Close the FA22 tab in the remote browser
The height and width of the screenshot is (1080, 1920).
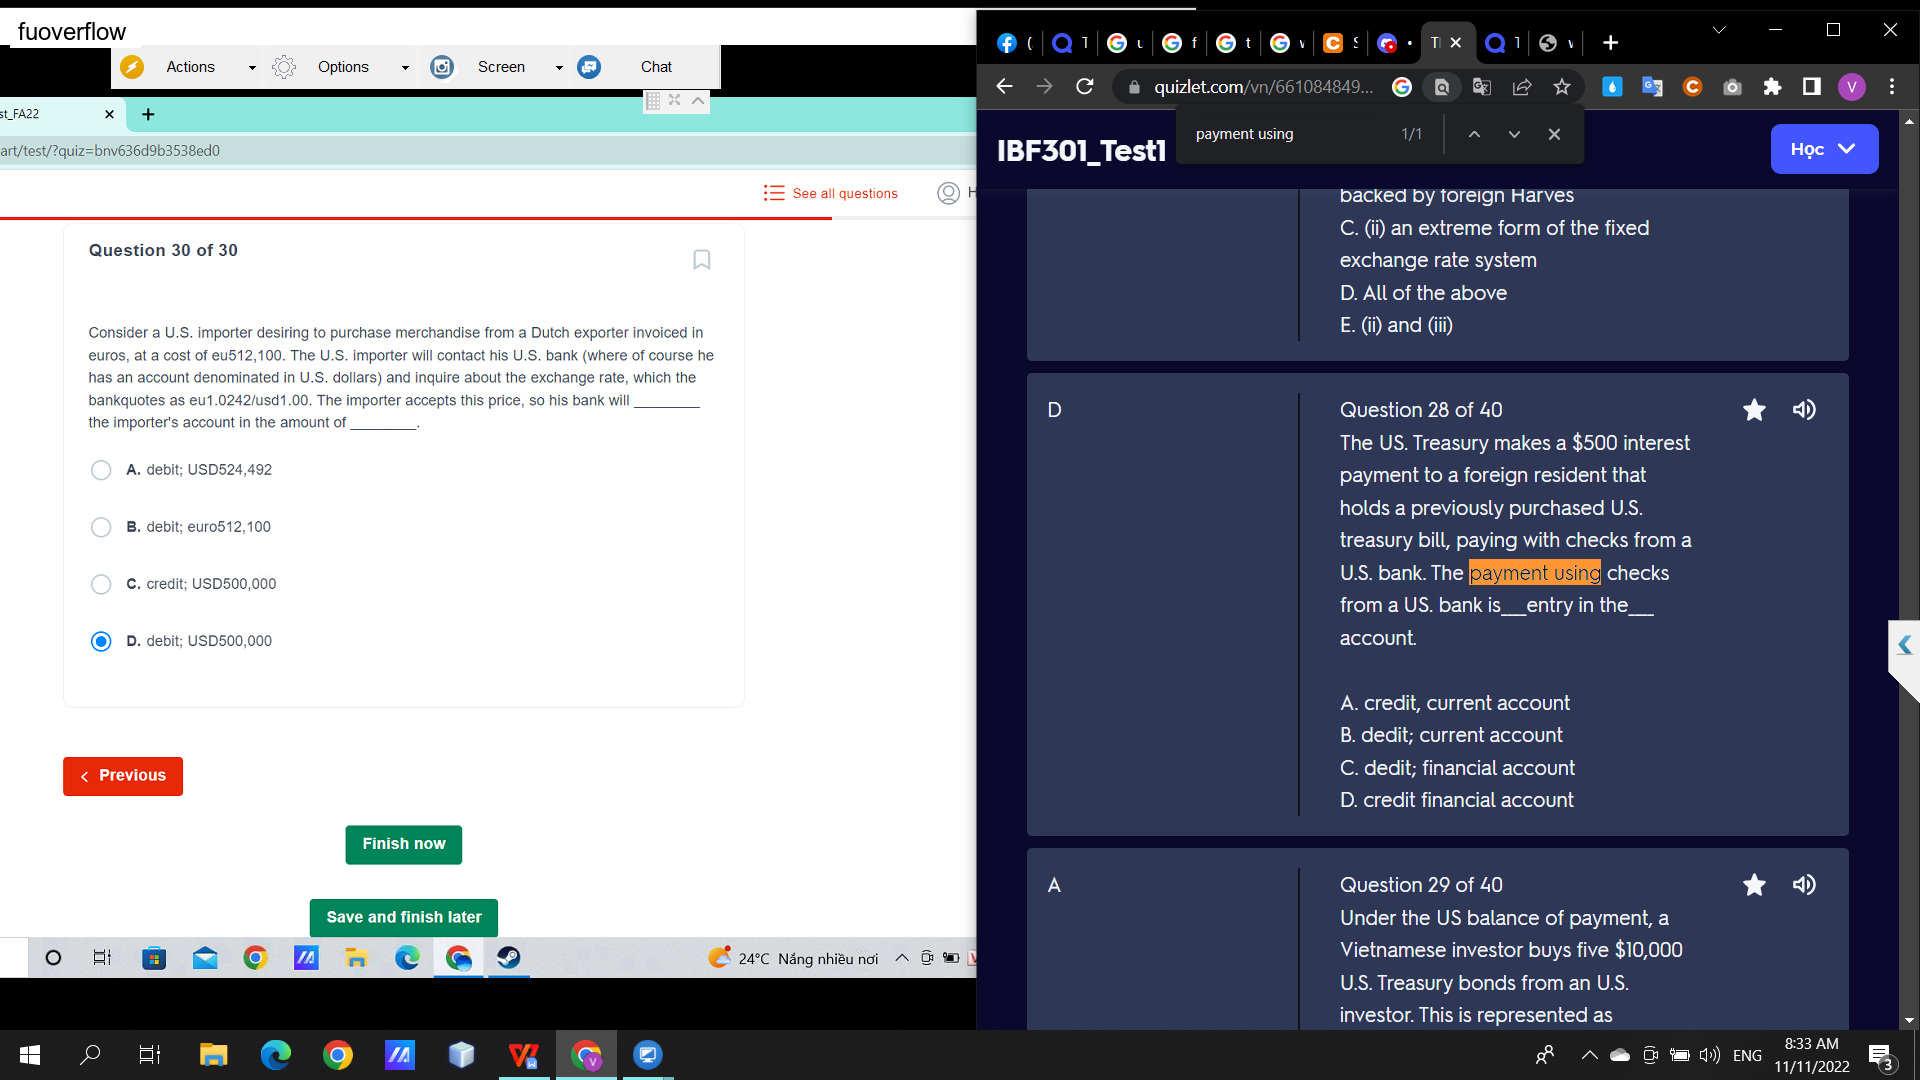(109, 115)
